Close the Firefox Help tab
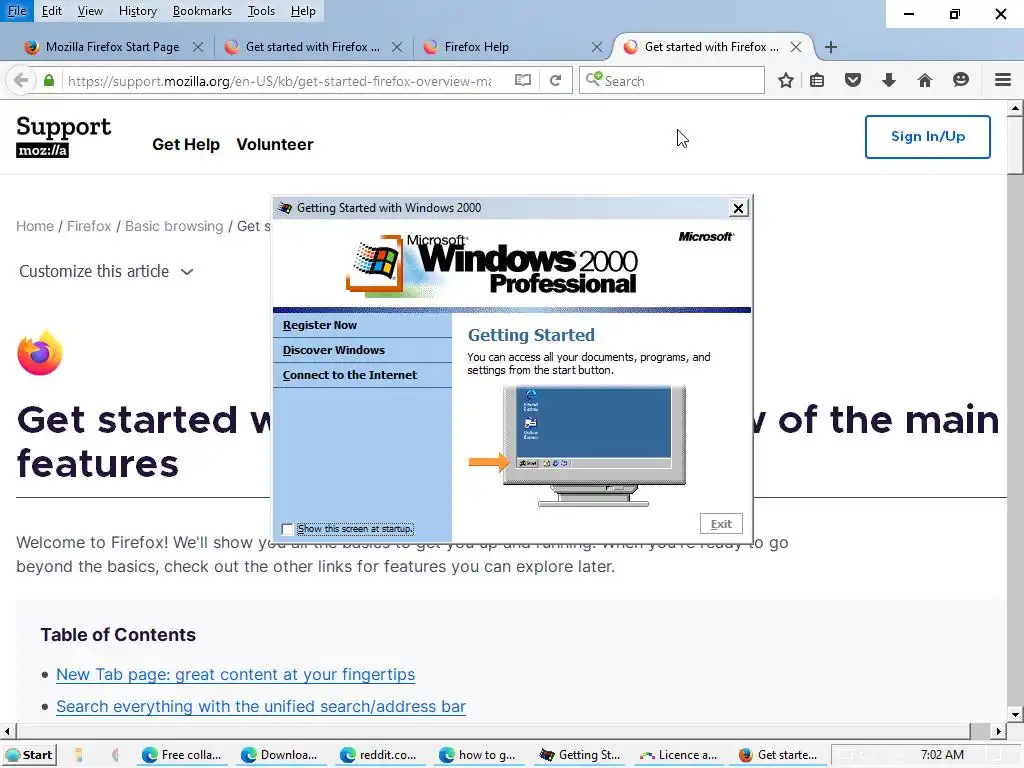Image resolution: width=1024 pixels, height=768 pixels. [596, 47]
